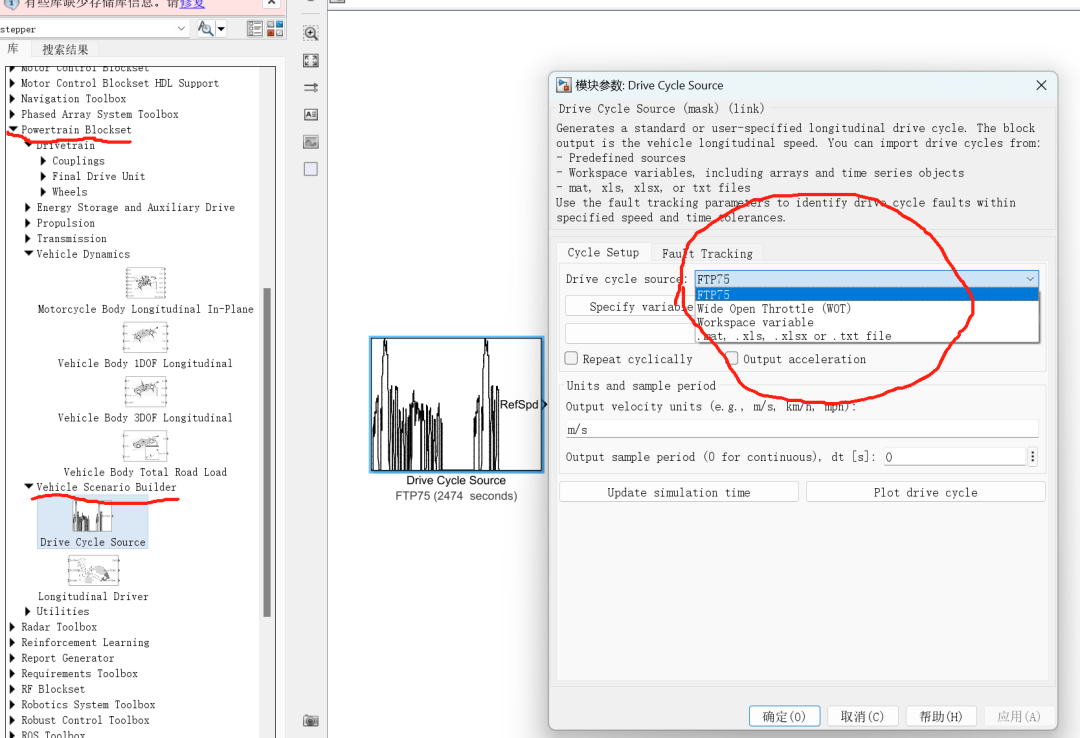Expand Energy Storage and Auxiliary Drive
The height and width of the screenshot is (738, 1080).
28,207
